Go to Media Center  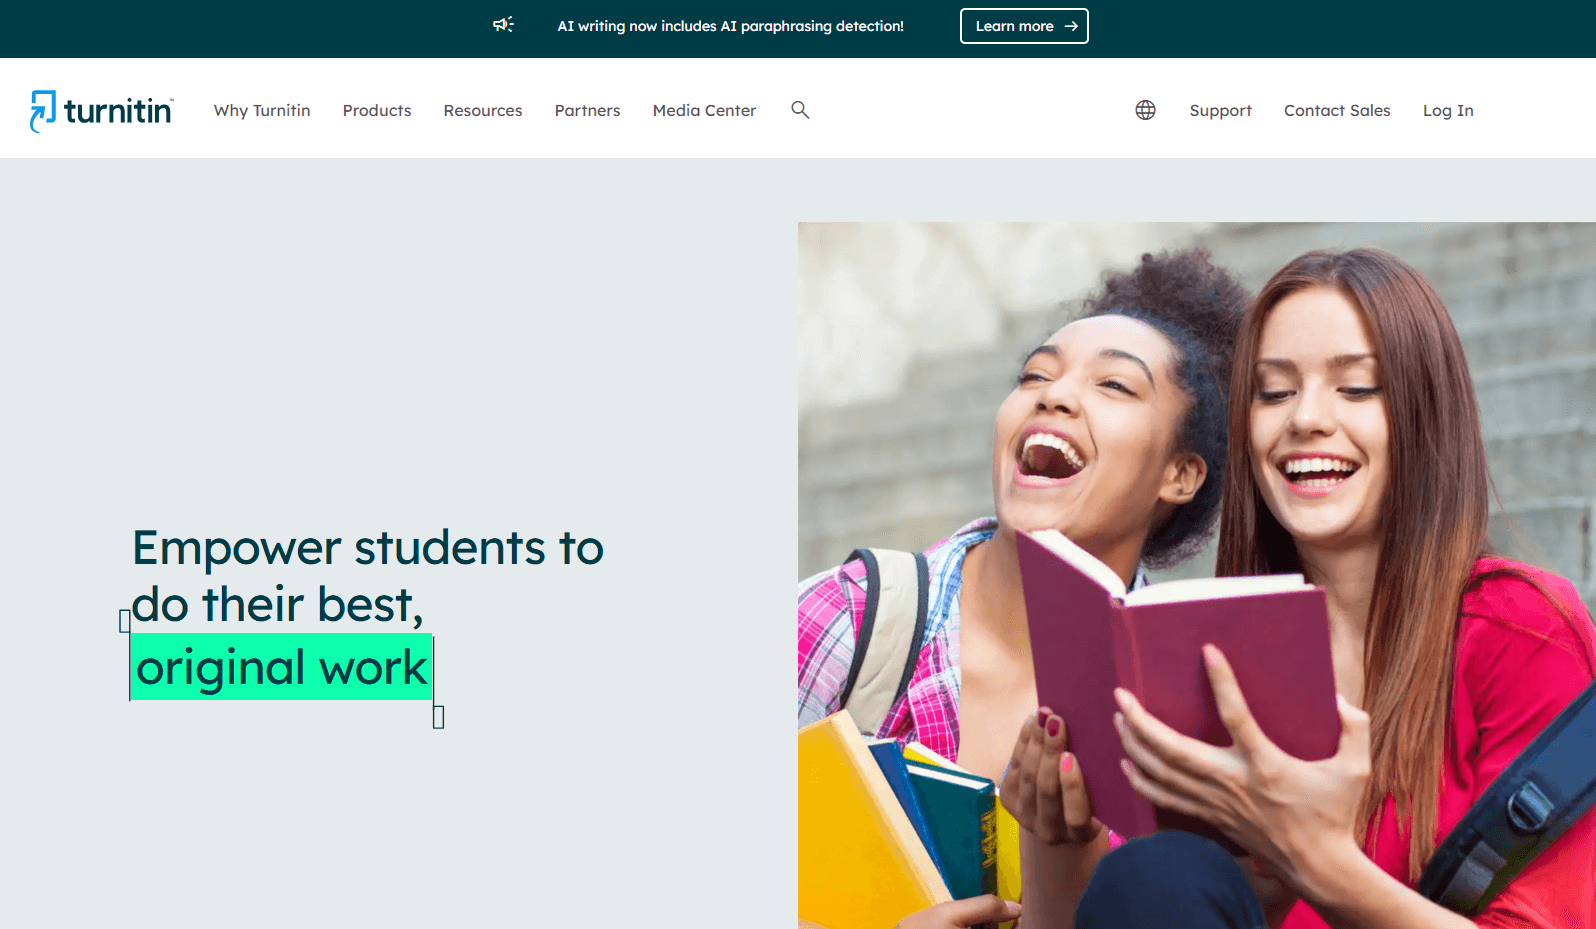[x=704, y=110]
